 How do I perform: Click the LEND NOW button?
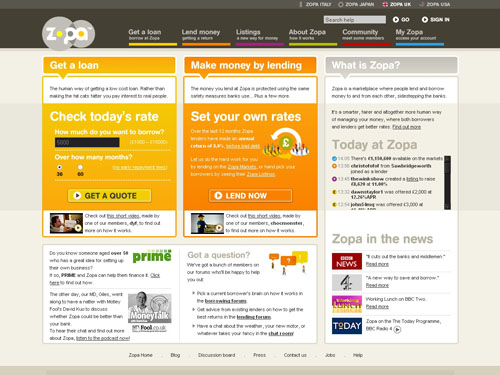251,196
